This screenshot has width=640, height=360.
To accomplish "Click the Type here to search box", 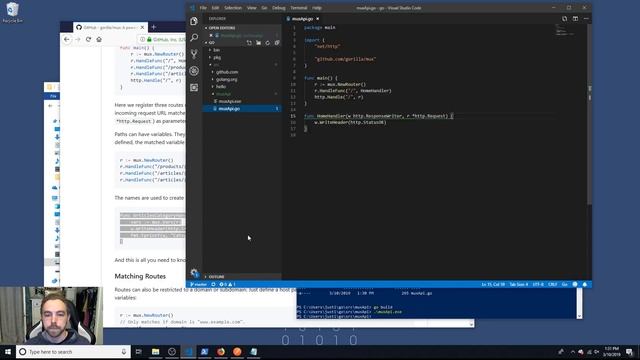I will [73, 351].
